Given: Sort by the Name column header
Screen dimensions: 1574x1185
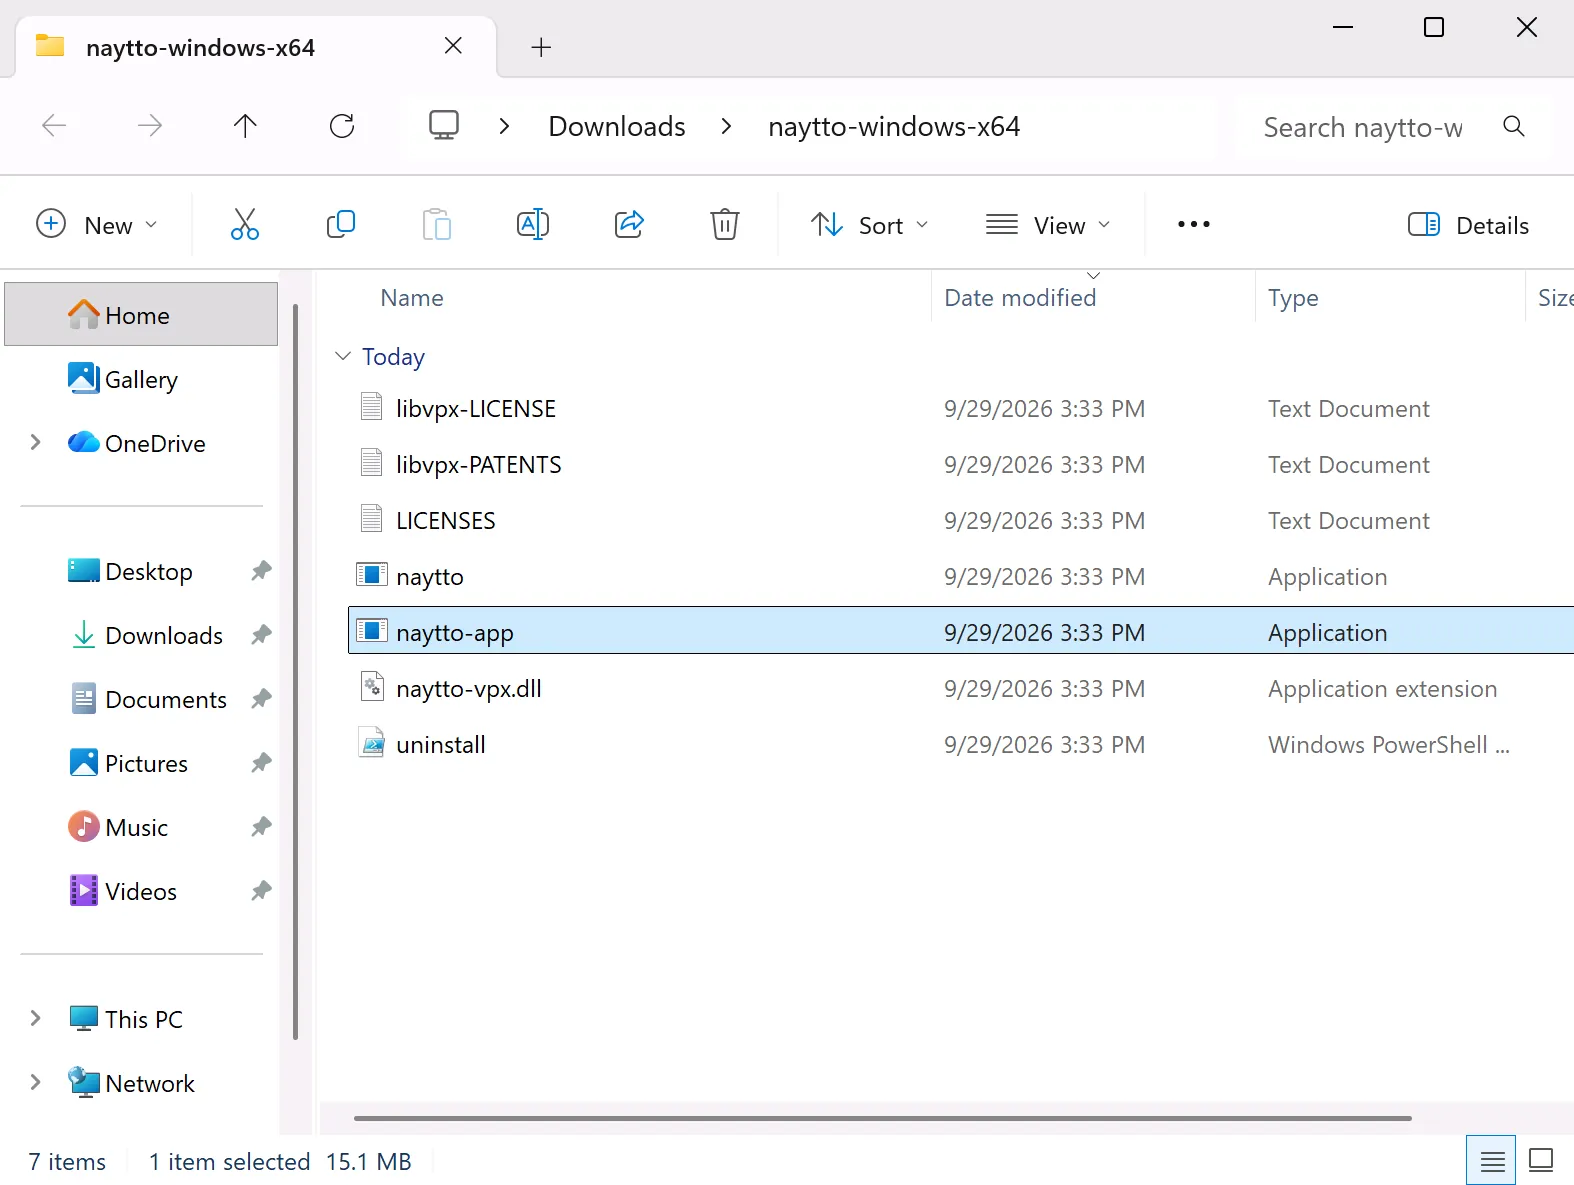Looking at the screenshot, I should 412,298.
